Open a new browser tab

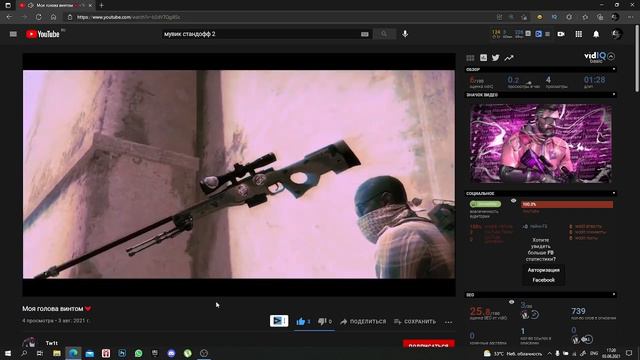pyautogui.click(x=101, y=5)
